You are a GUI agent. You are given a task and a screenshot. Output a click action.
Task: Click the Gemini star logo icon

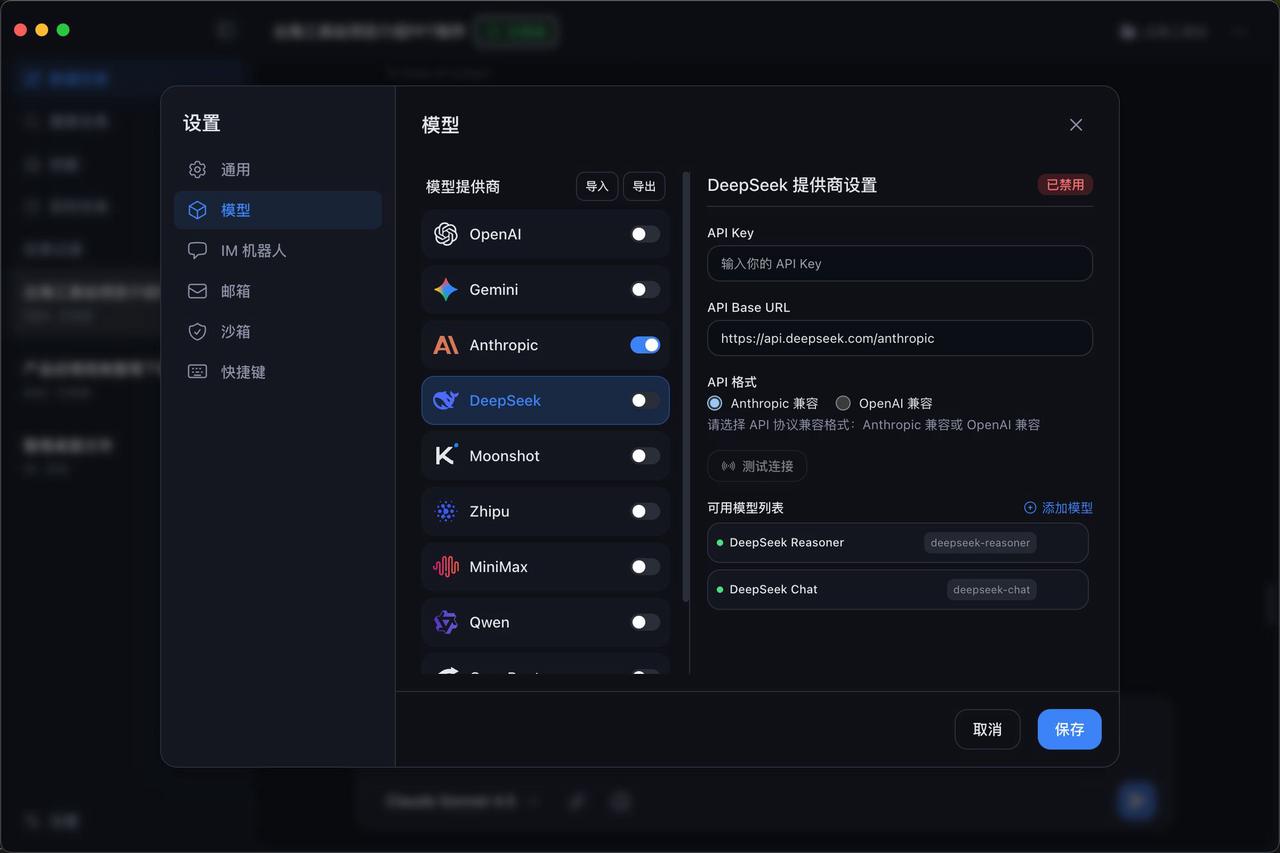click(446, 290)
